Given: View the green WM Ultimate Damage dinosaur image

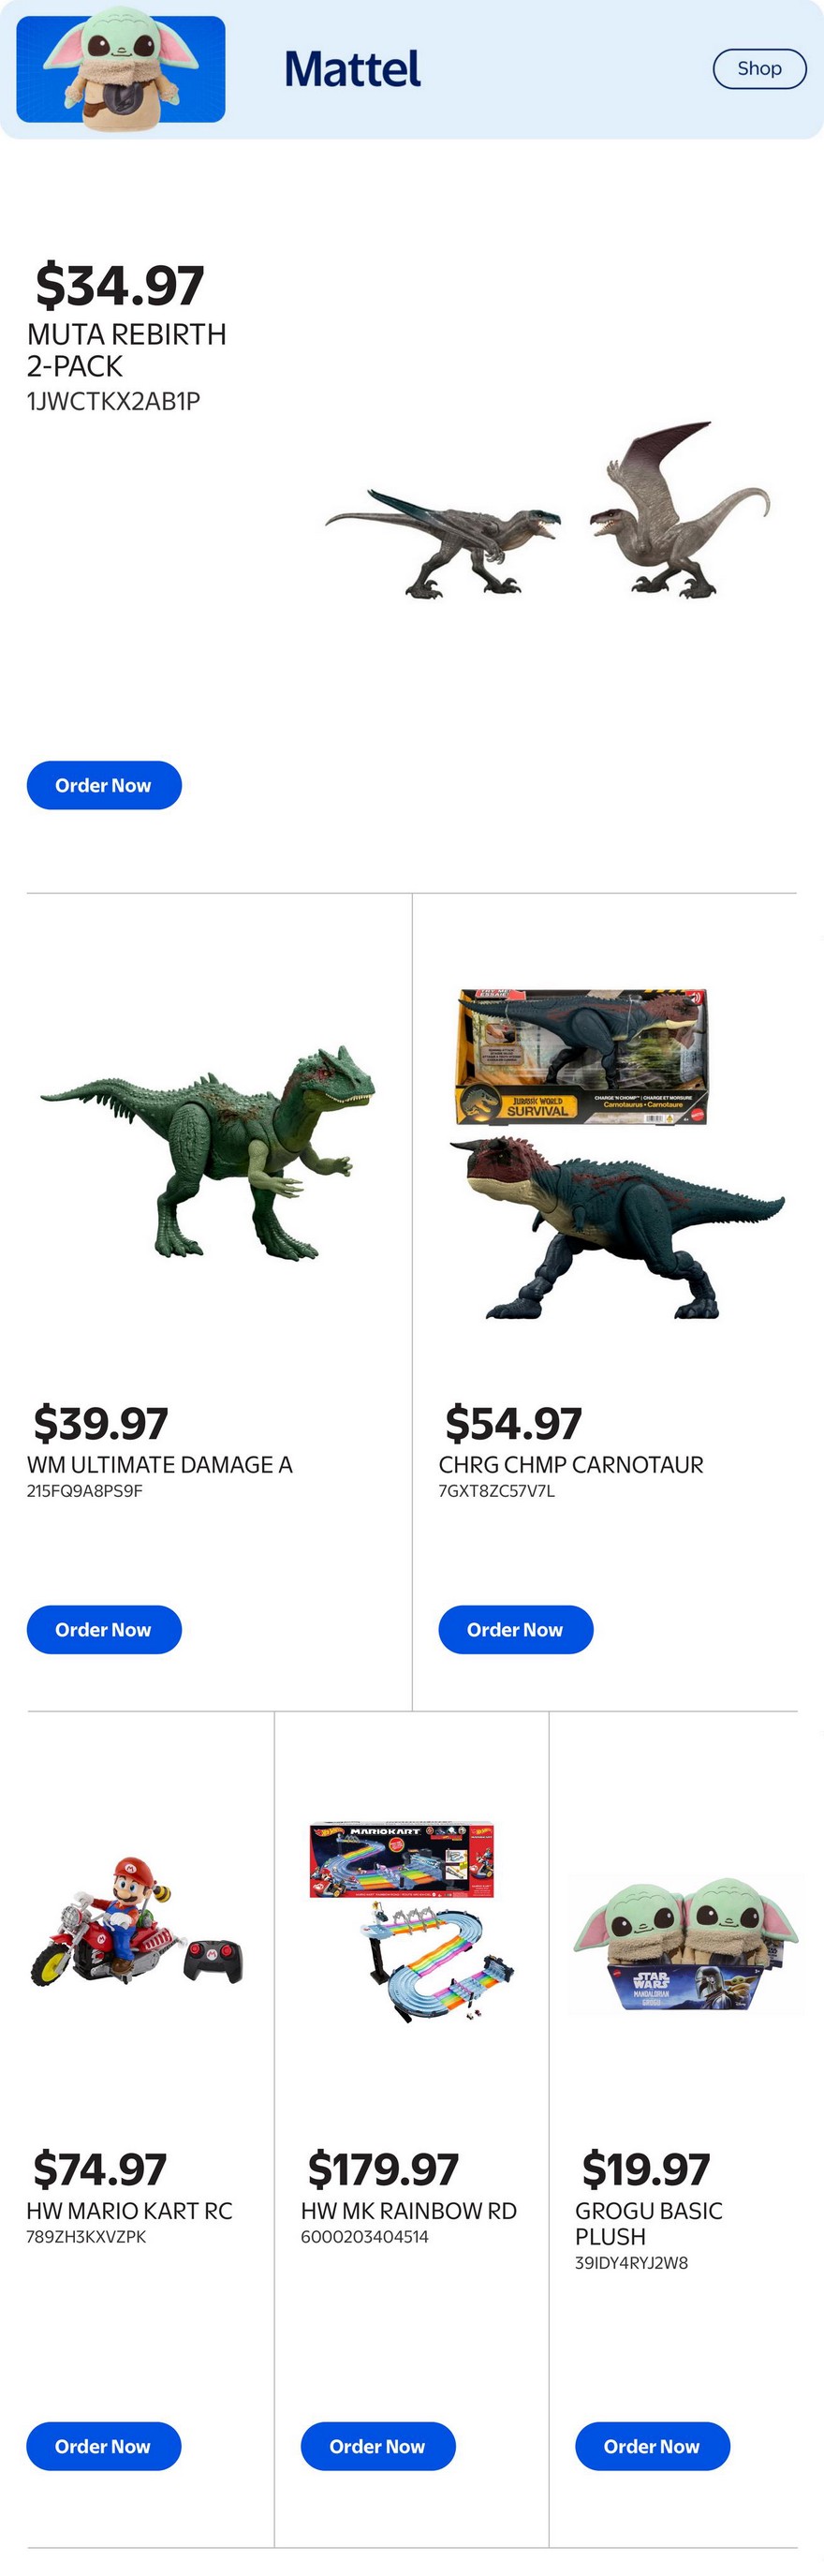Looking at the screenshot, I should point(207,1152).
